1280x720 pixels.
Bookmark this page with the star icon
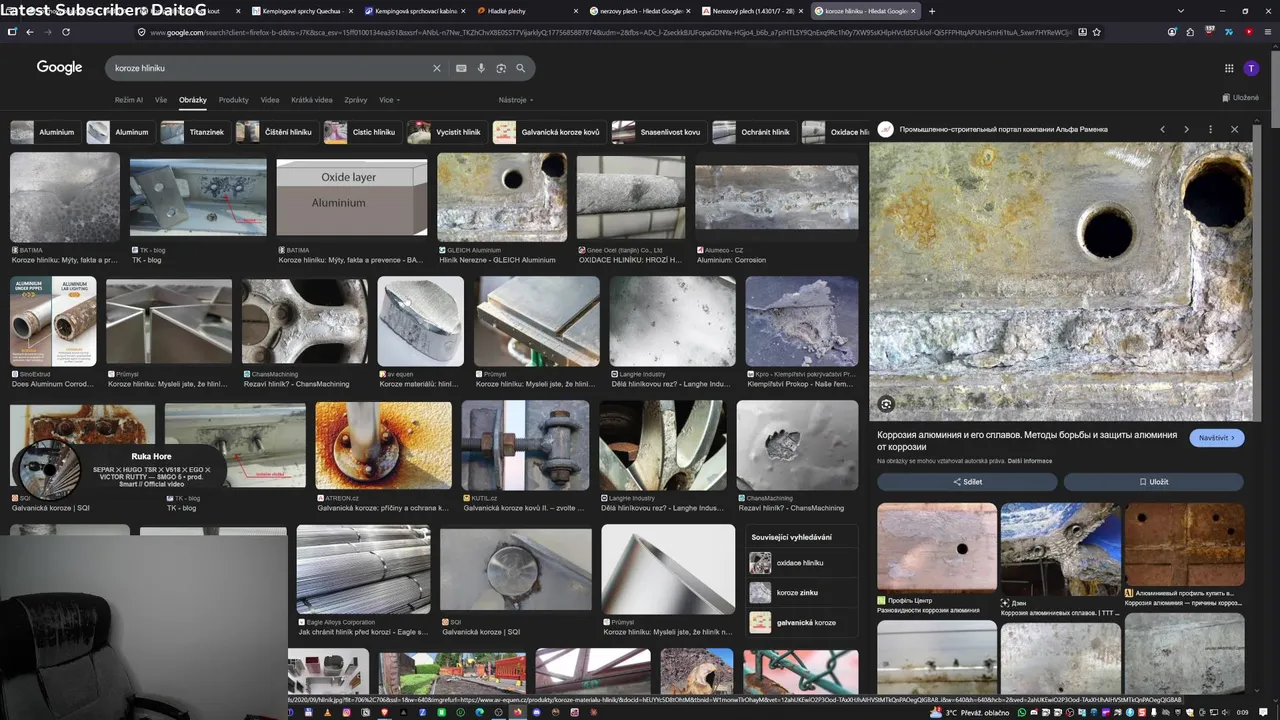coord(1097,32)
